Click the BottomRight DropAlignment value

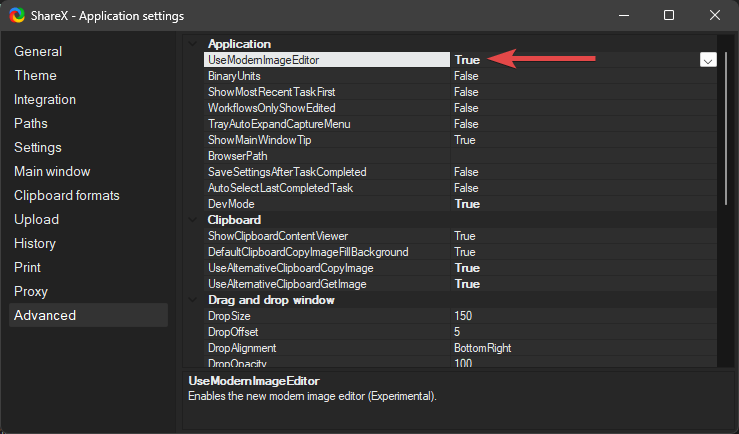click(x=483, y=348)
